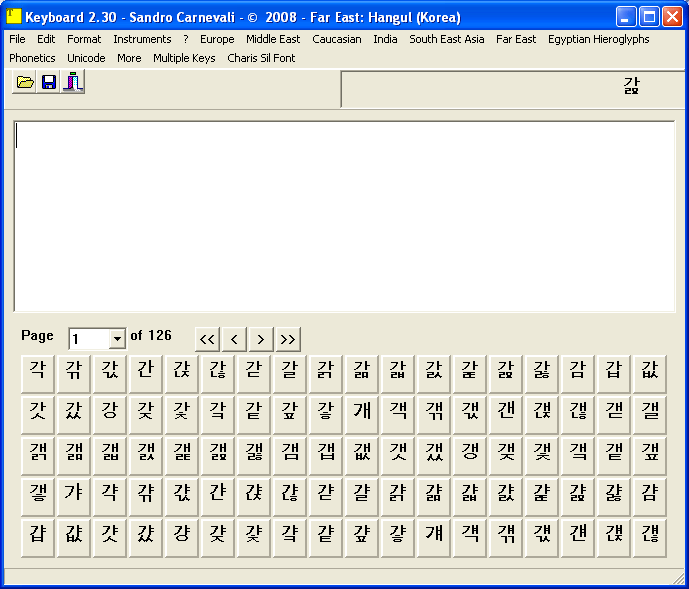Click the open folder toolbar icon

tap(25, 82)
